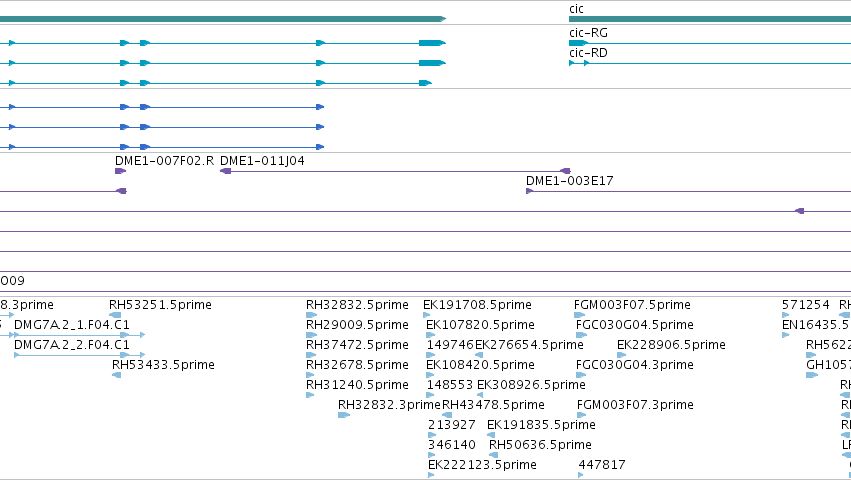Click the DME1-007F02.R purple arrow glyph
Viewport: 851px width, 480px height.
pyautogui.click(x=120, y=171)
